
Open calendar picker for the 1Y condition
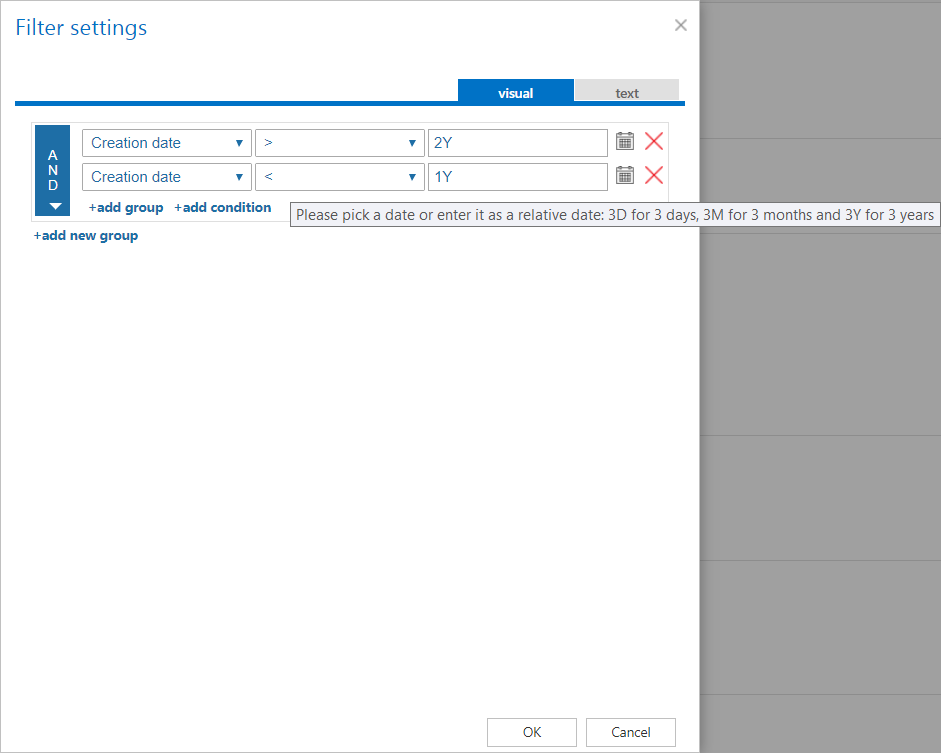(625, 176)
